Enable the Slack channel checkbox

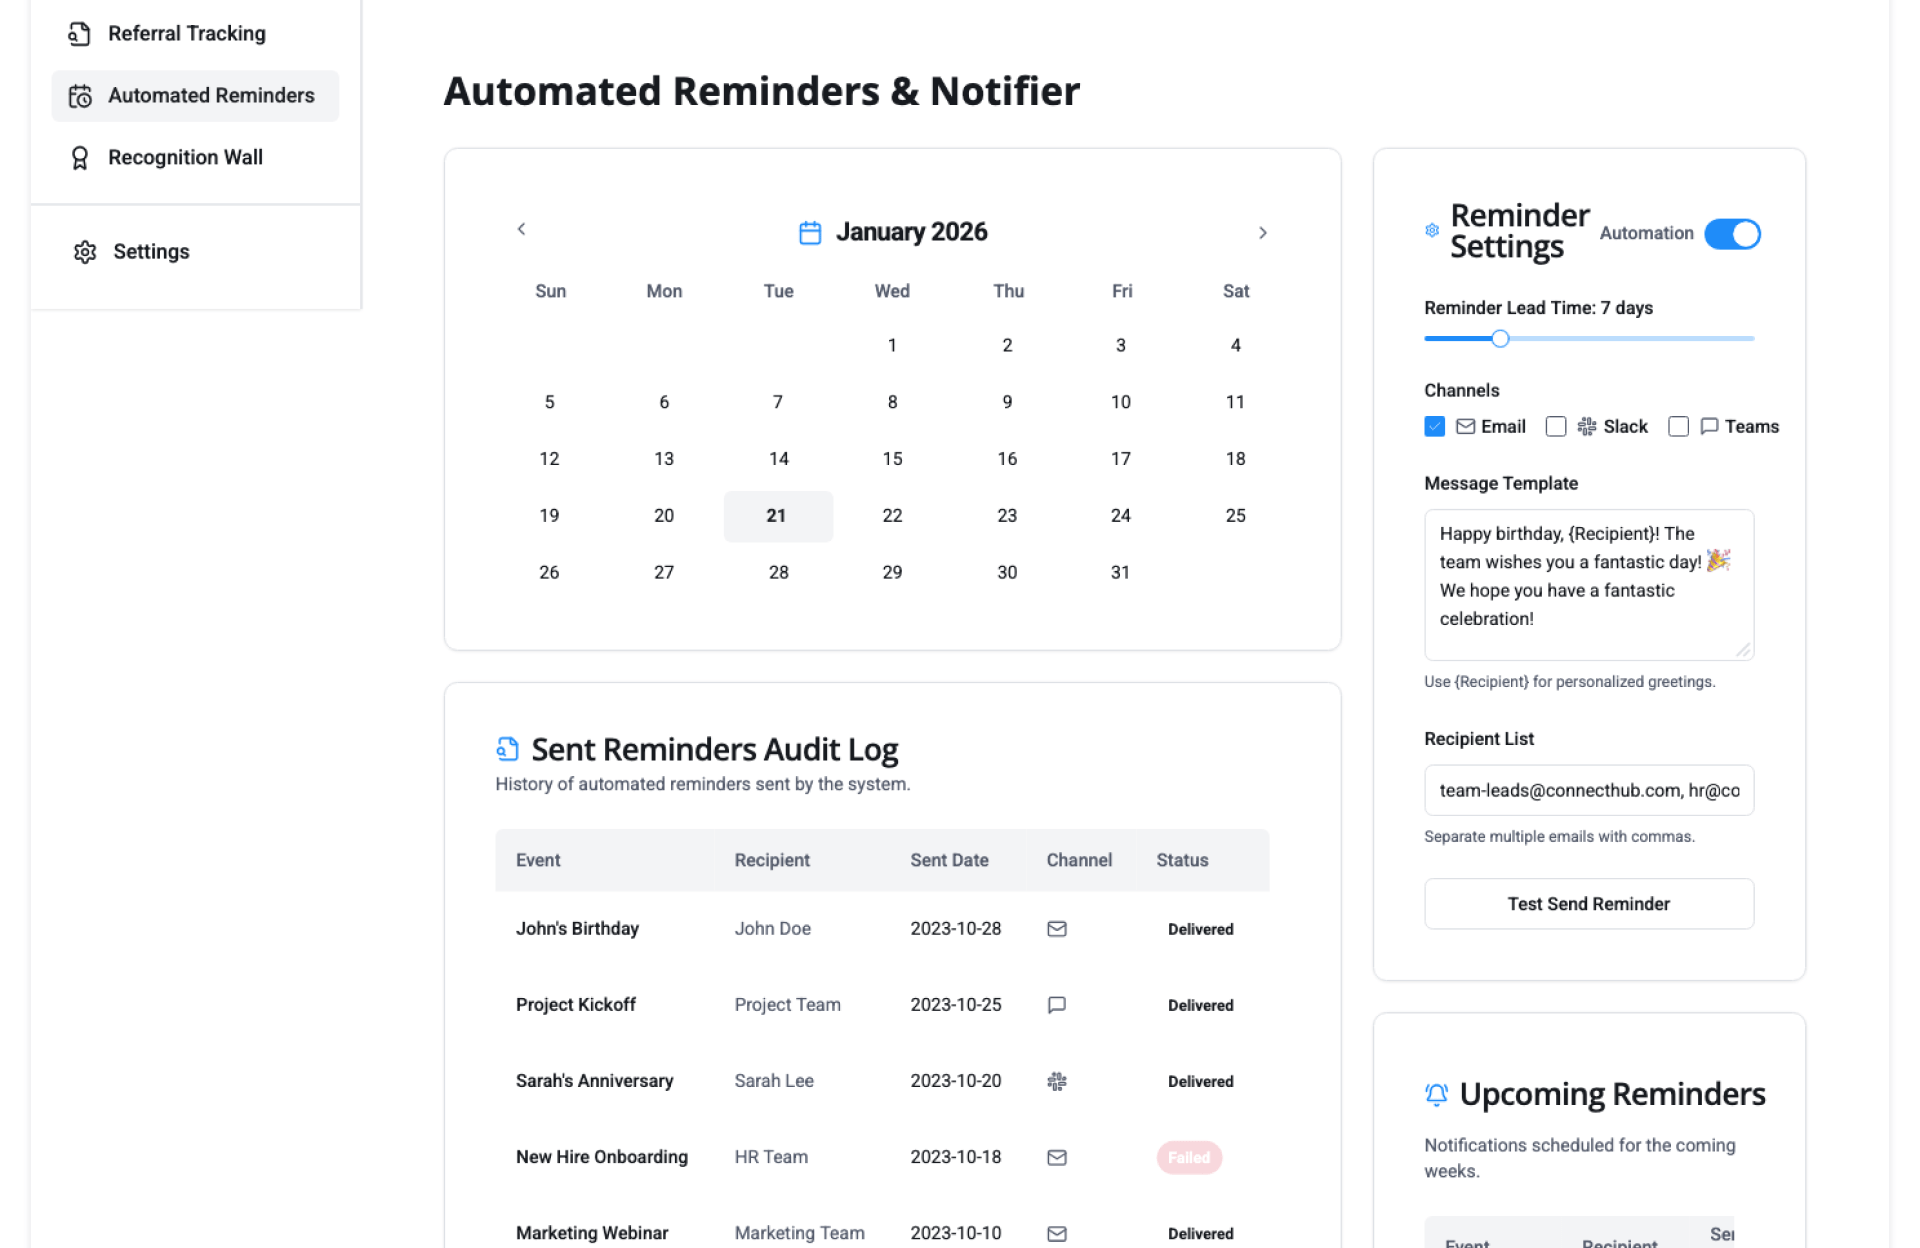point(1555,427)
